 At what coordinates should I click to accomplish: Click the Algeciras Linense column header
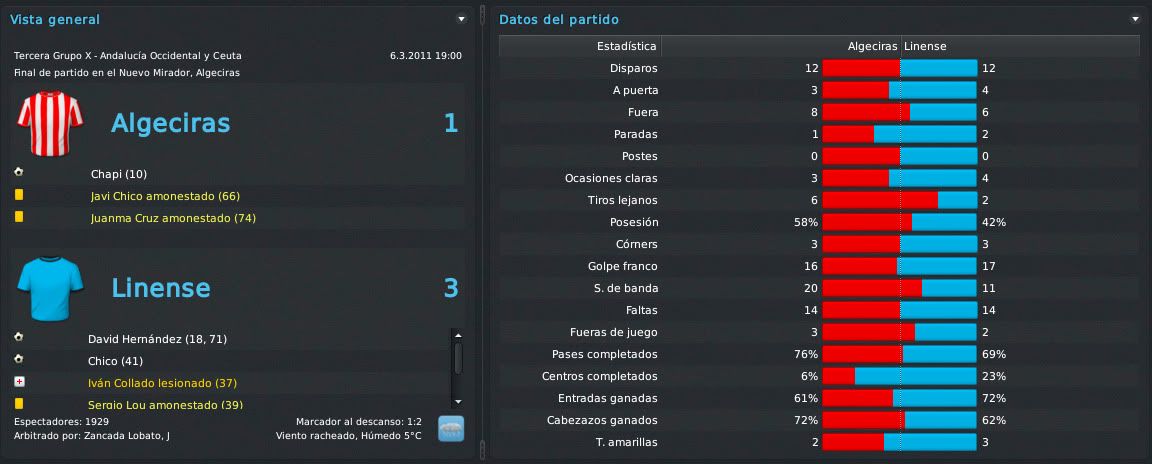click(x=900, y=46)
